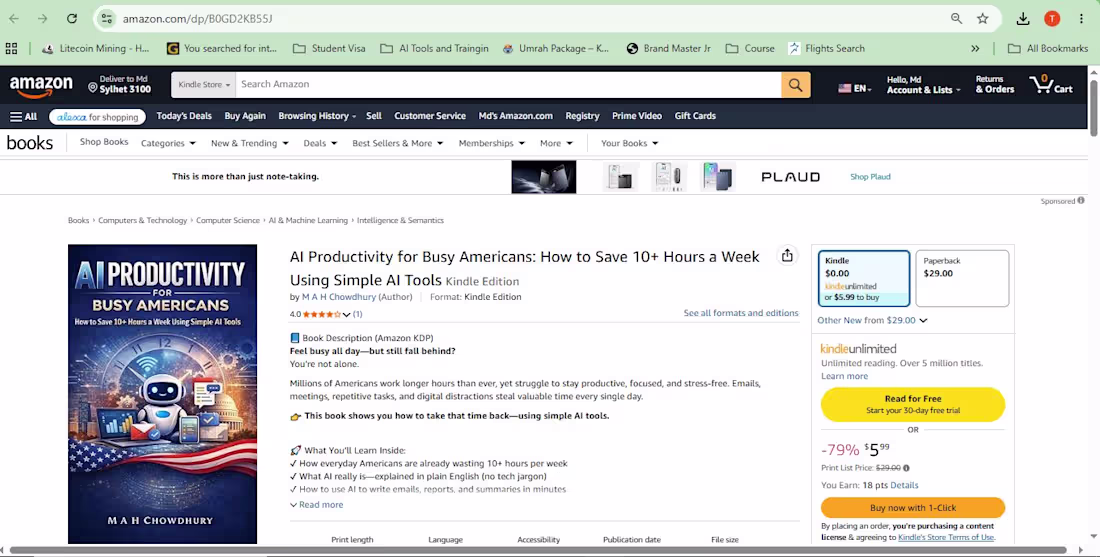Click the browser address bar URL
1100x557 pixels.
click(x=197, y=19)
